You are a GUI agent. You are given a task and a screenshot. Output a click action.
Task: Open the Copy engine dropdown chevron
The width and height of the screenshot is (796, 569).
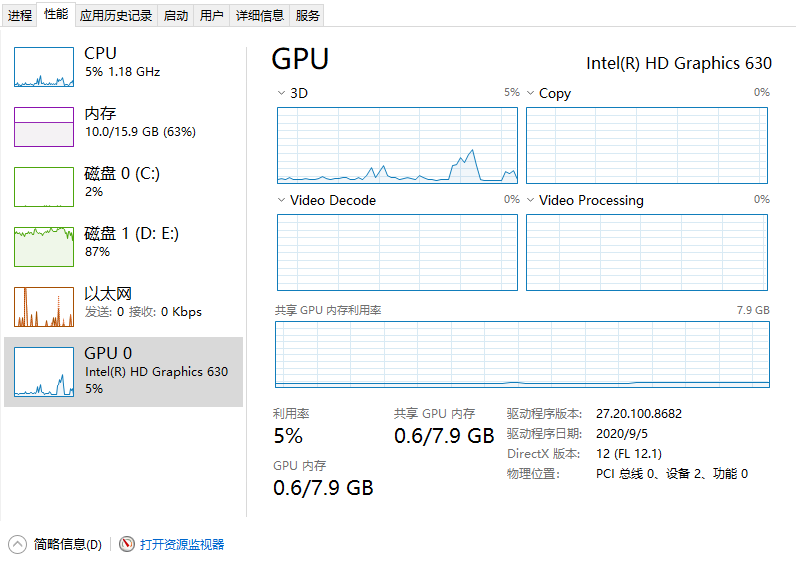530,93
